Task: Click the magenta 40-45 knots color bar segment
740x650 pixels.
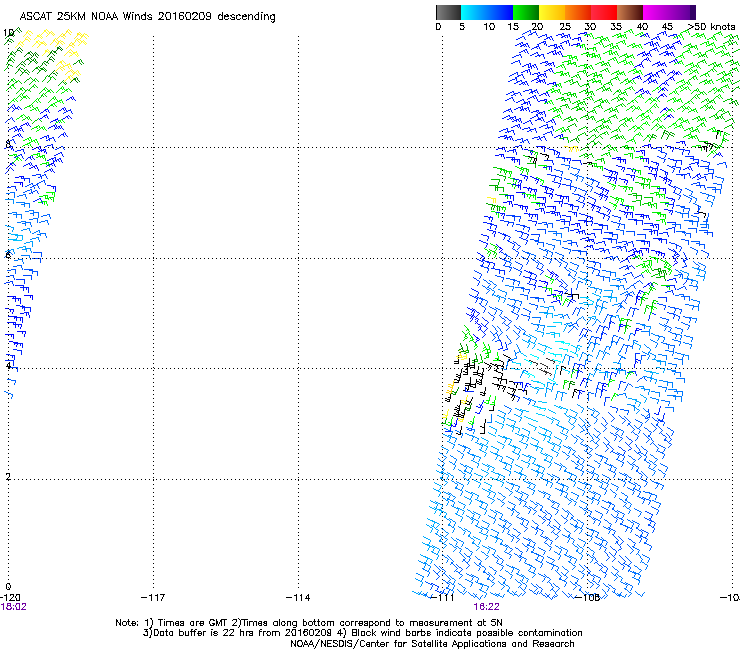Action: tap(656, 12)
